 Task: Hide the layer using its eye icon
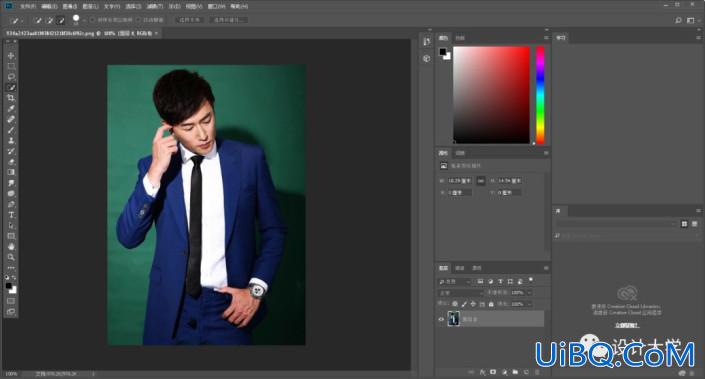pos(441,319)
